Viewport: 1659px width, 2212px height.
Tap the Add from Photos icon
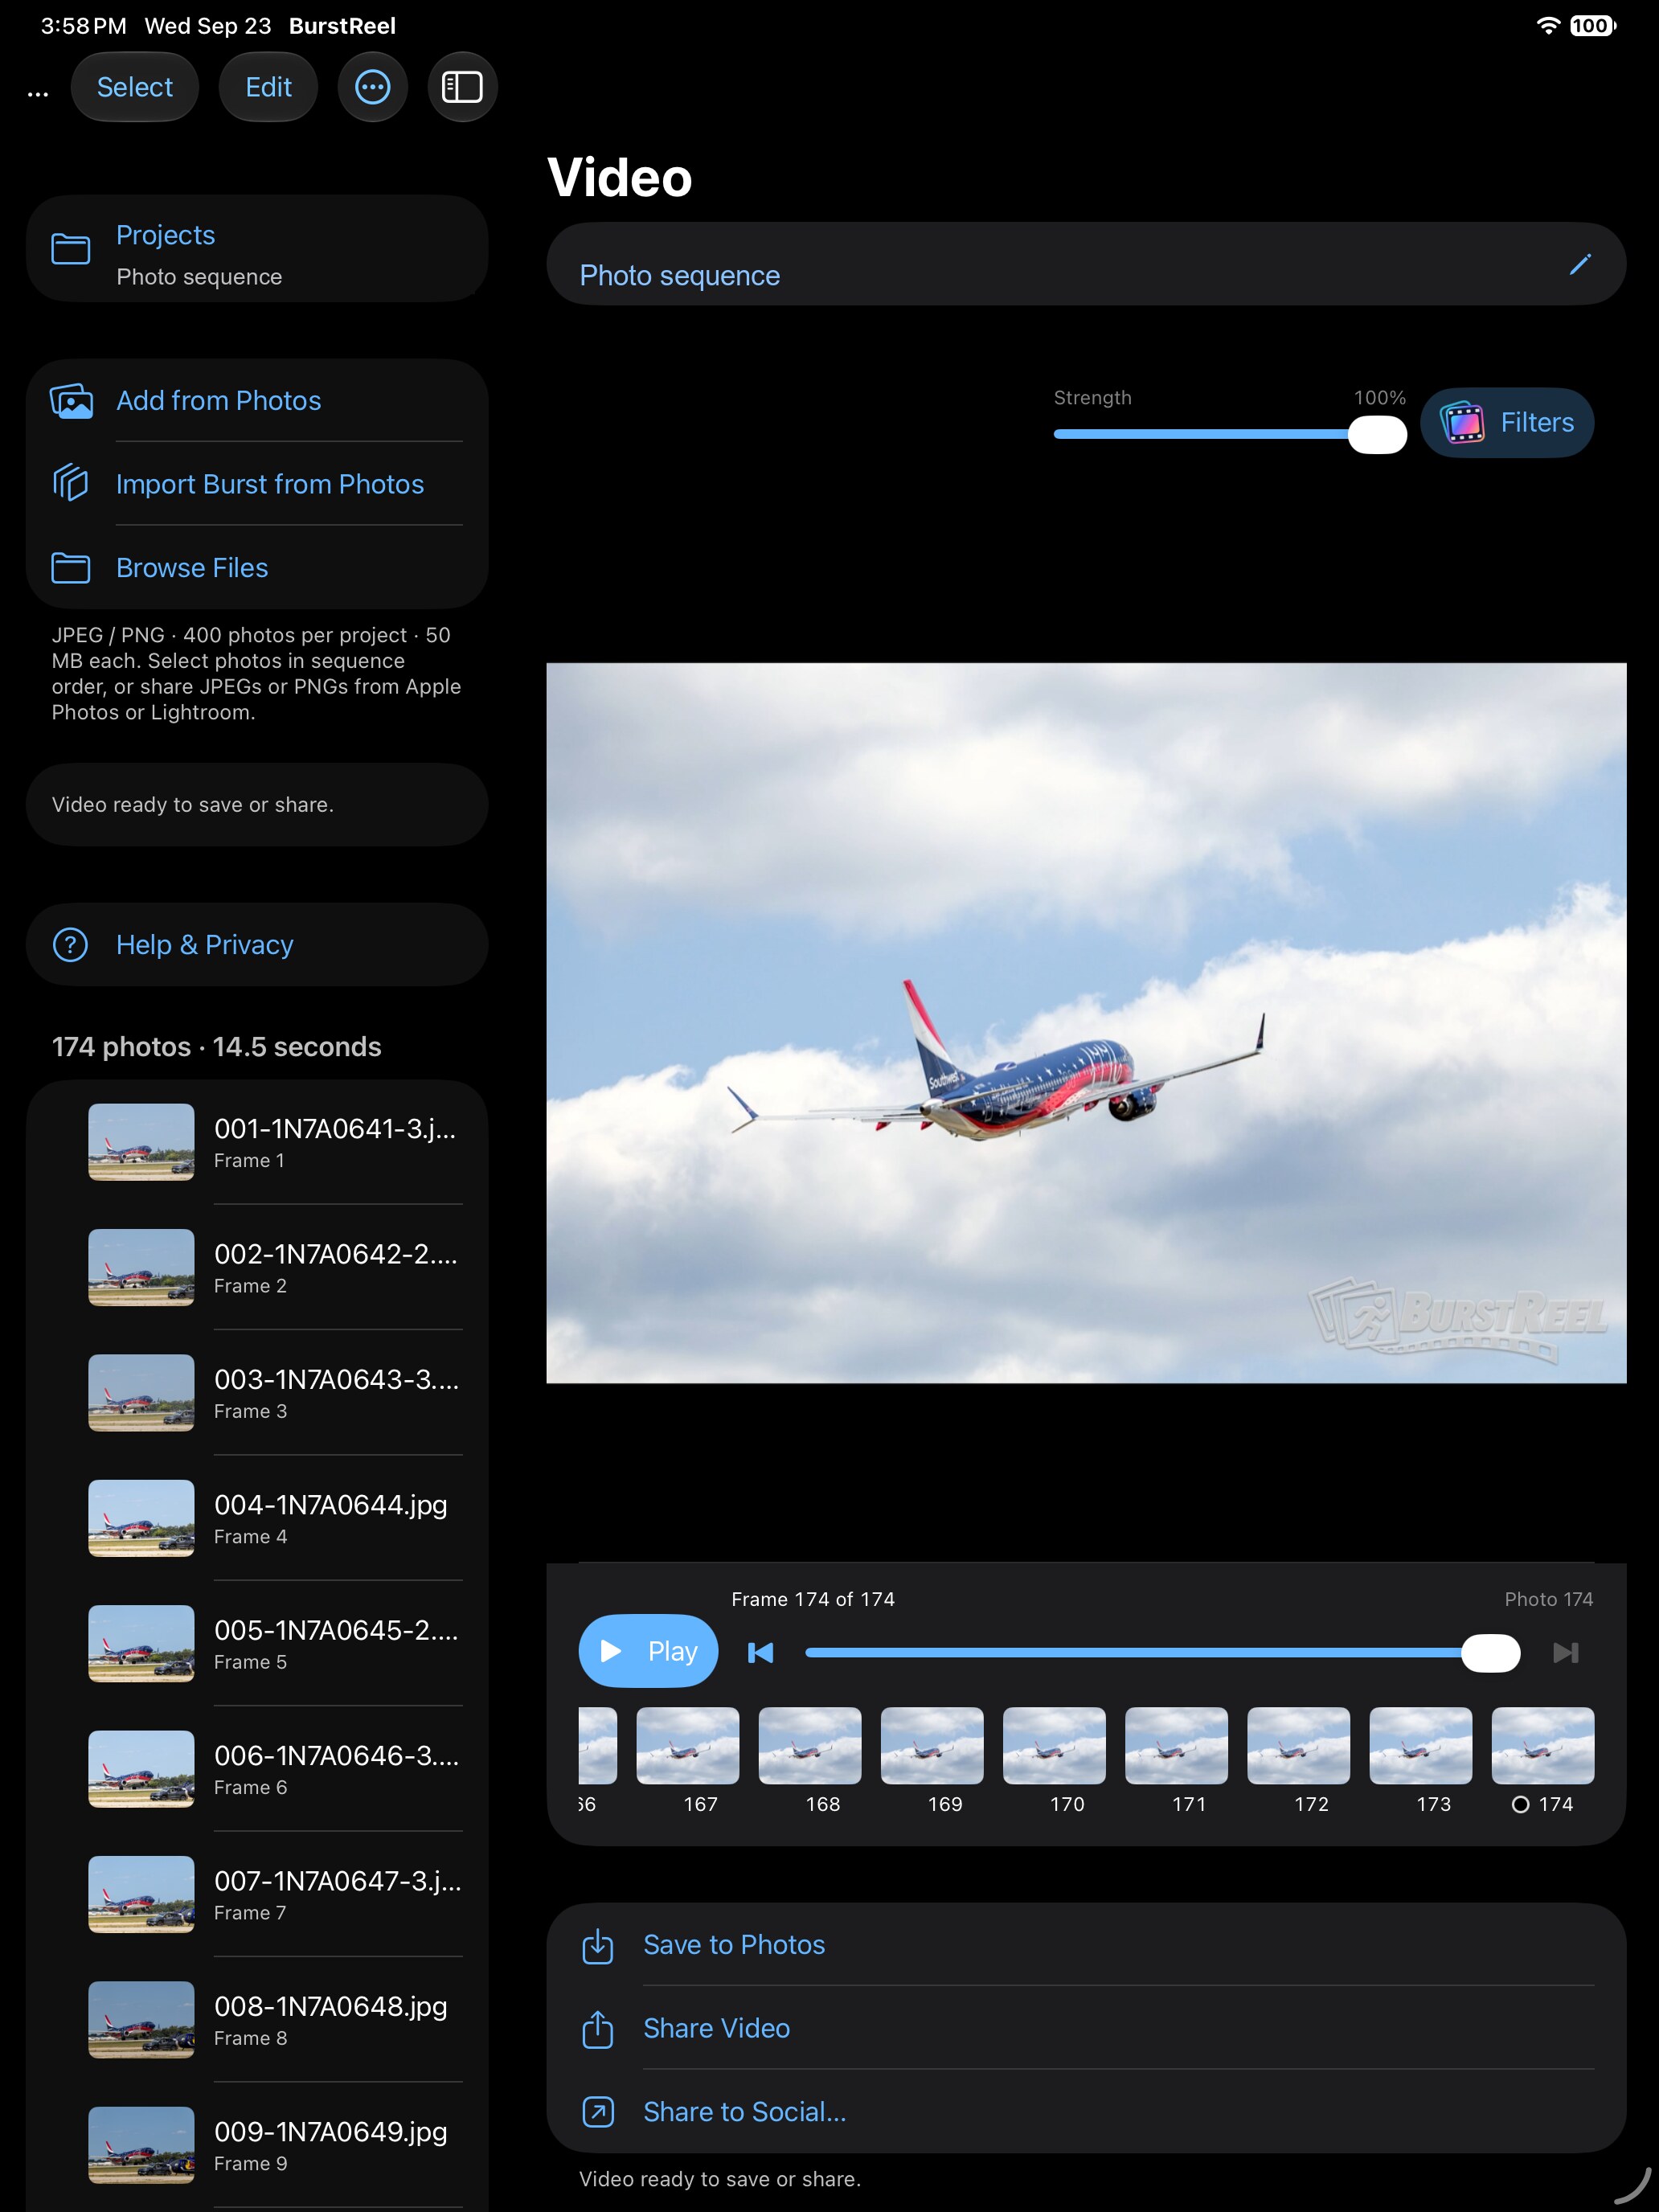(x=71, y=401)
